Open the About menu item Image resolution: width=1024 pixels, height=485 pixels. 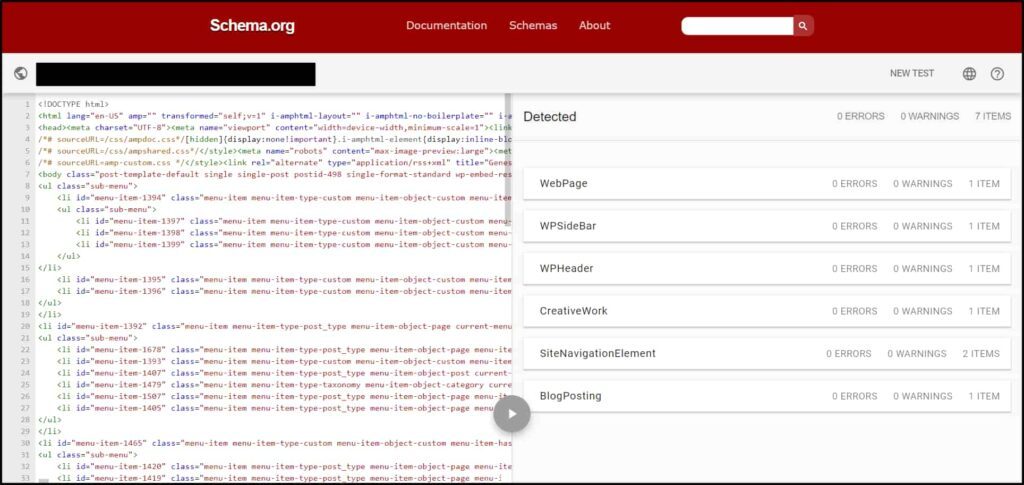[594, 25]
